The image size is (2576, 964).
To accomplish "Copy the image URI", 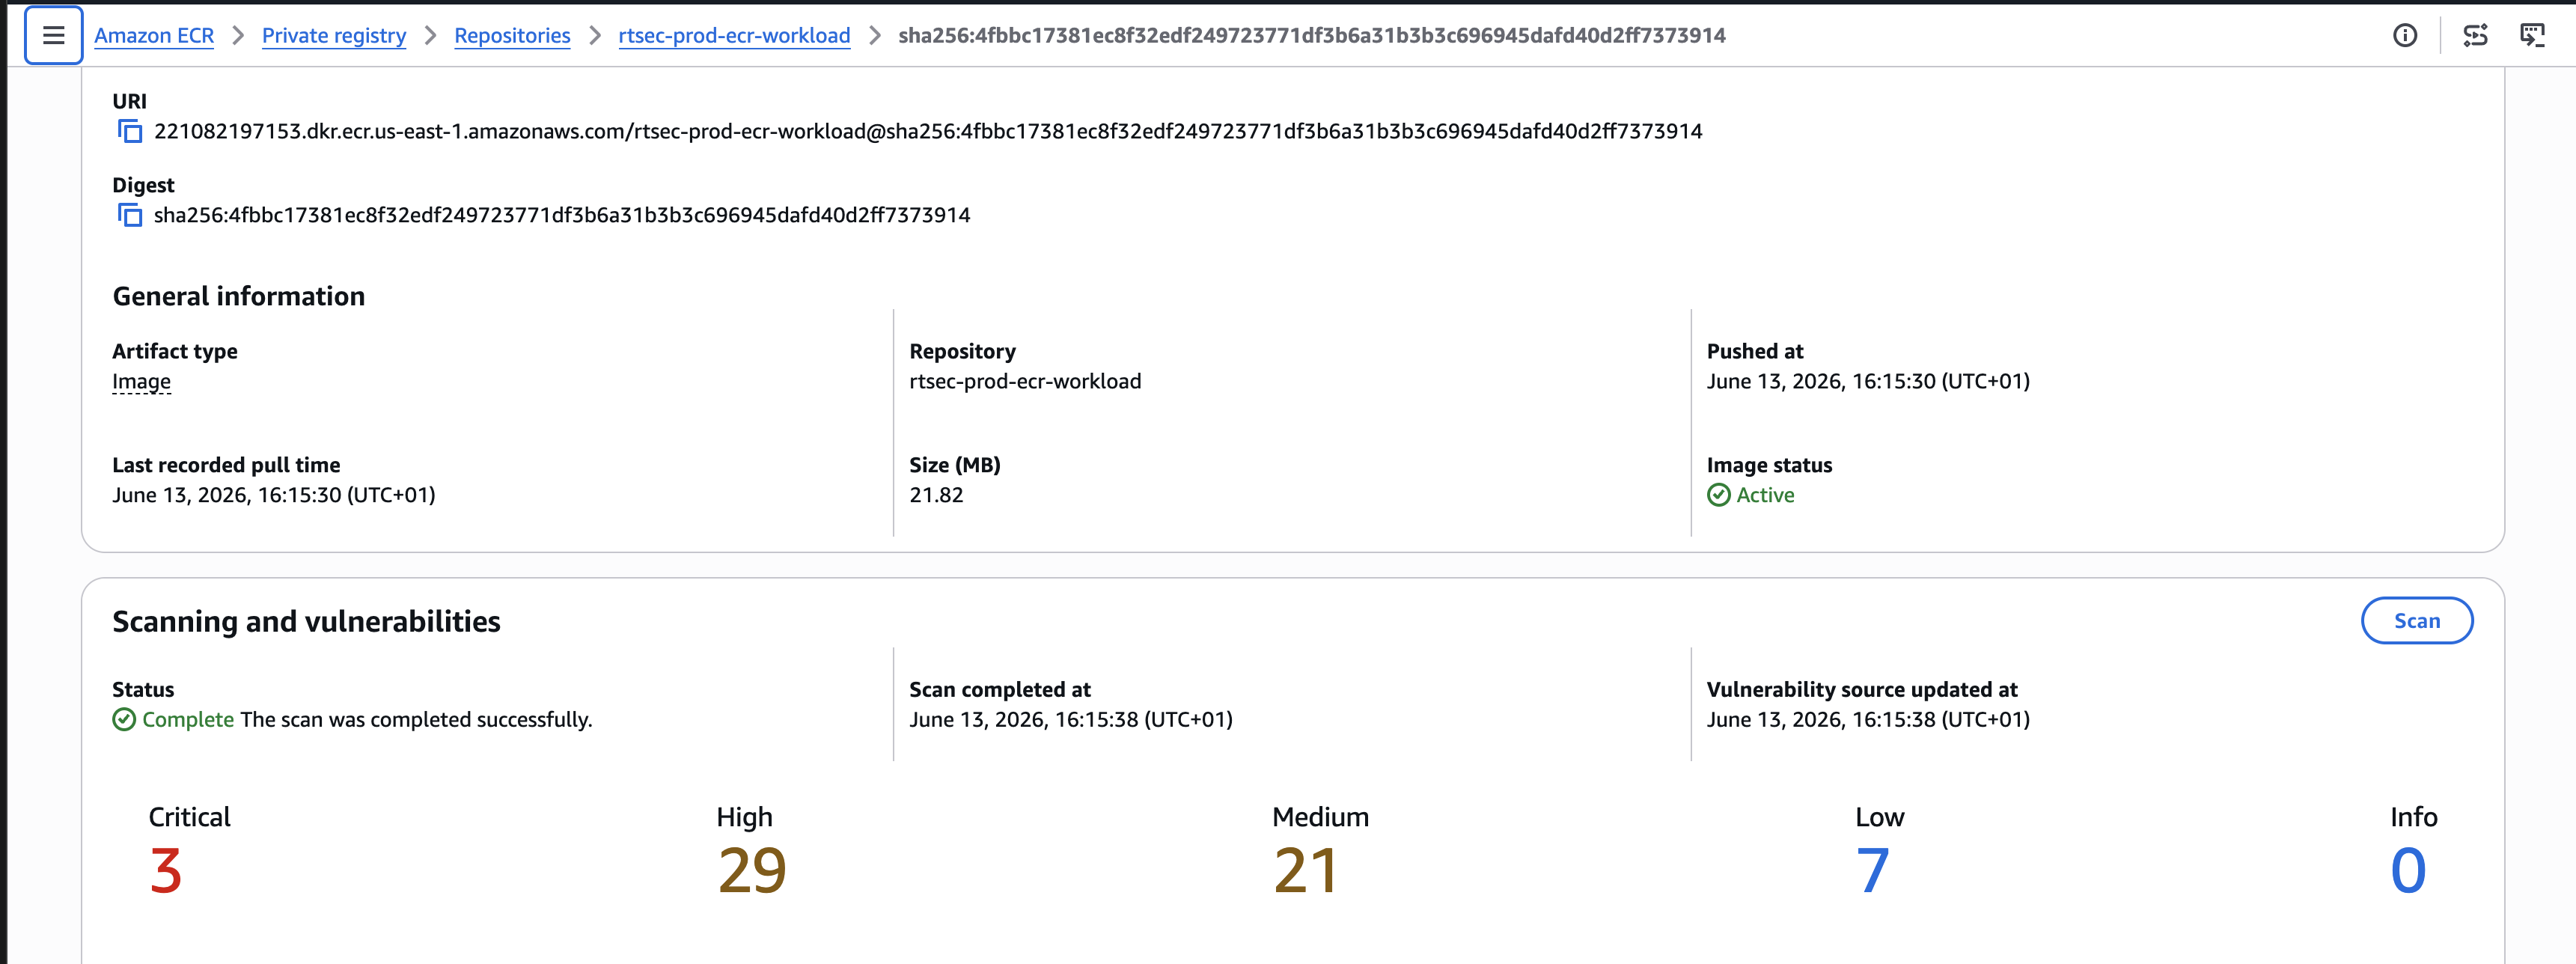I will 130,131.
